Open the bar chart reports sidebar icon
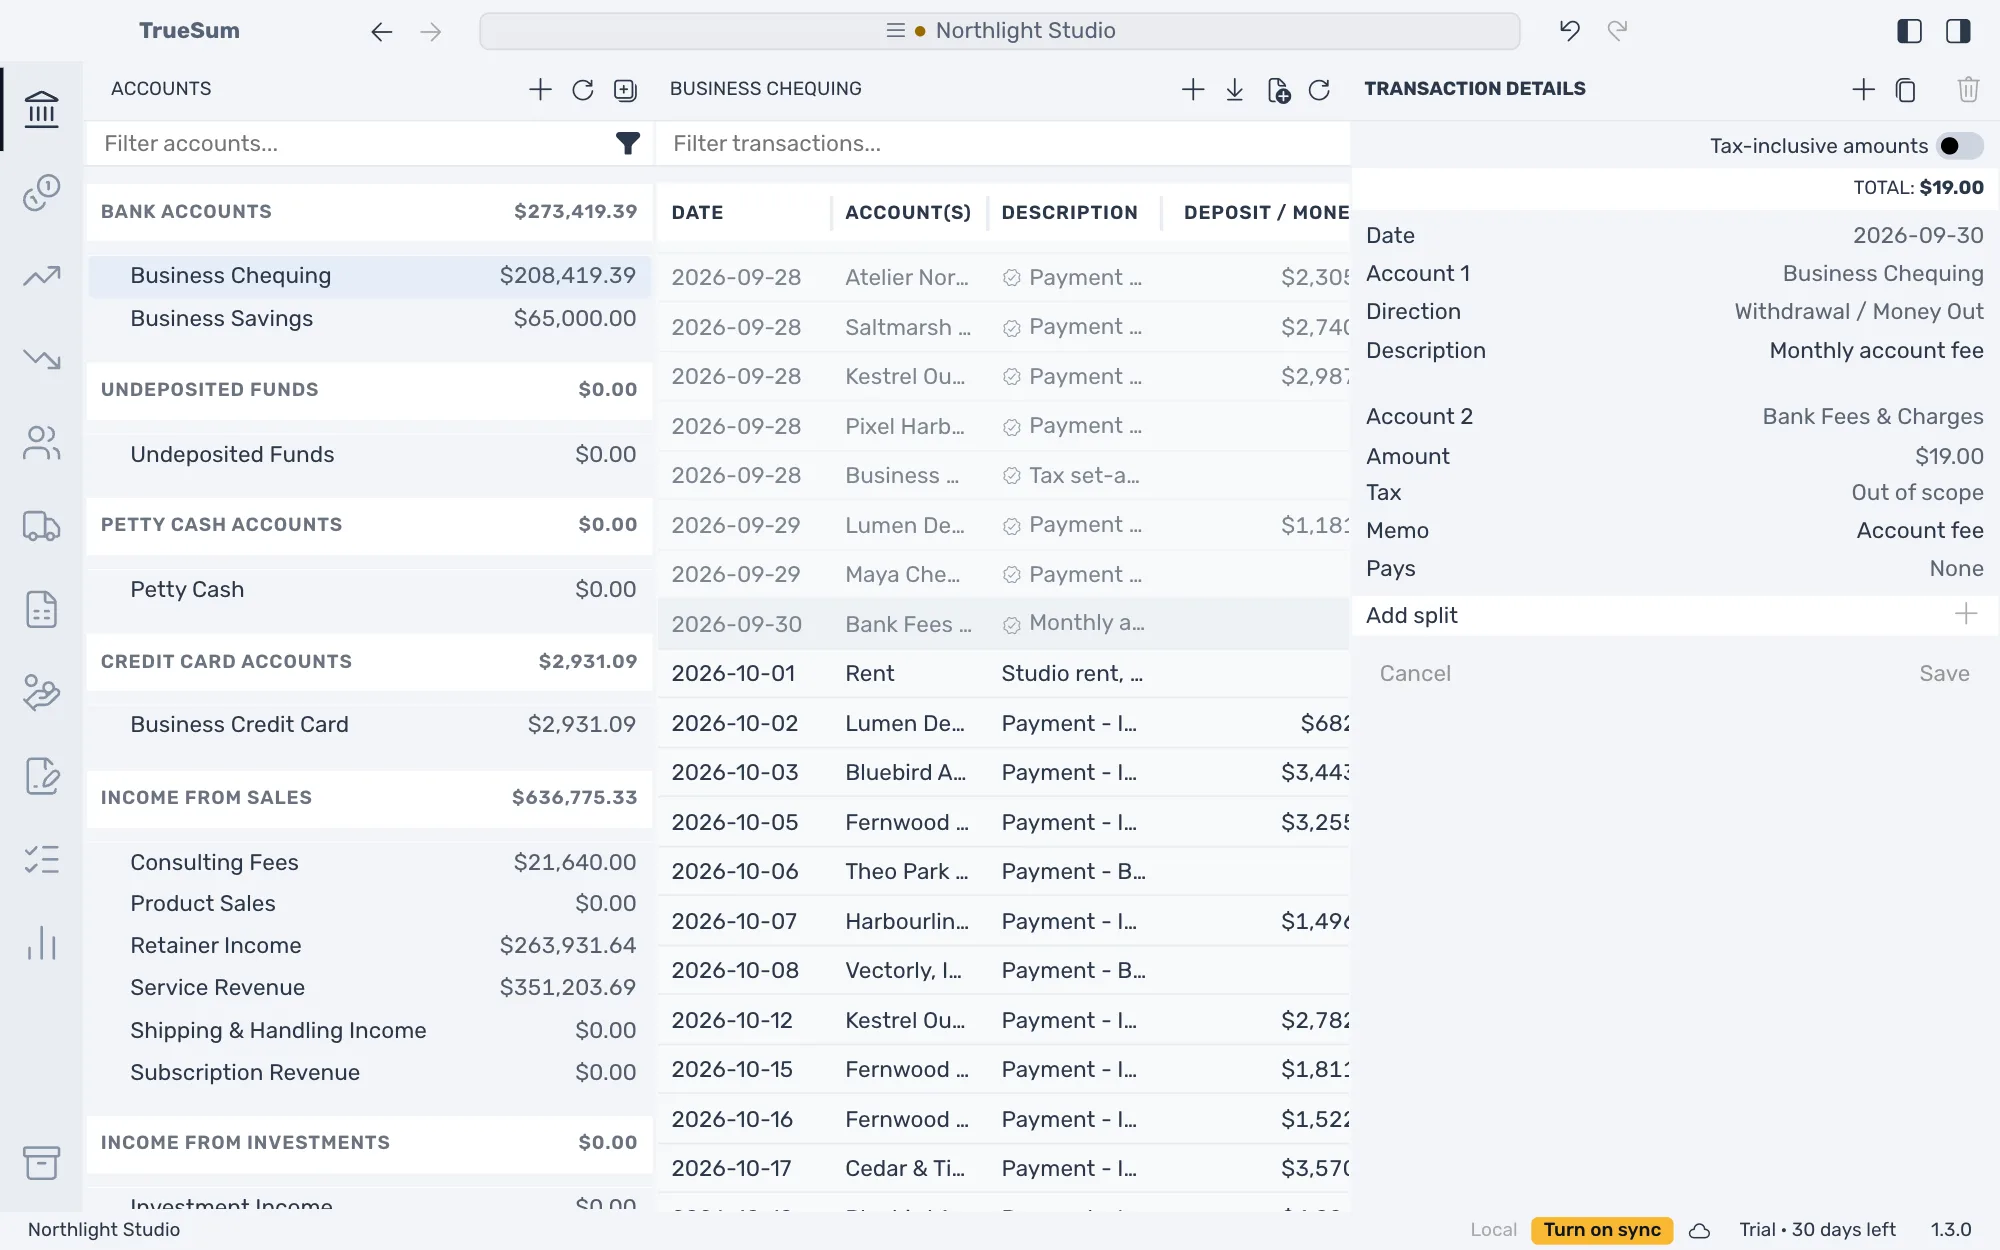 pyautogui.click(x=41, y=943)
